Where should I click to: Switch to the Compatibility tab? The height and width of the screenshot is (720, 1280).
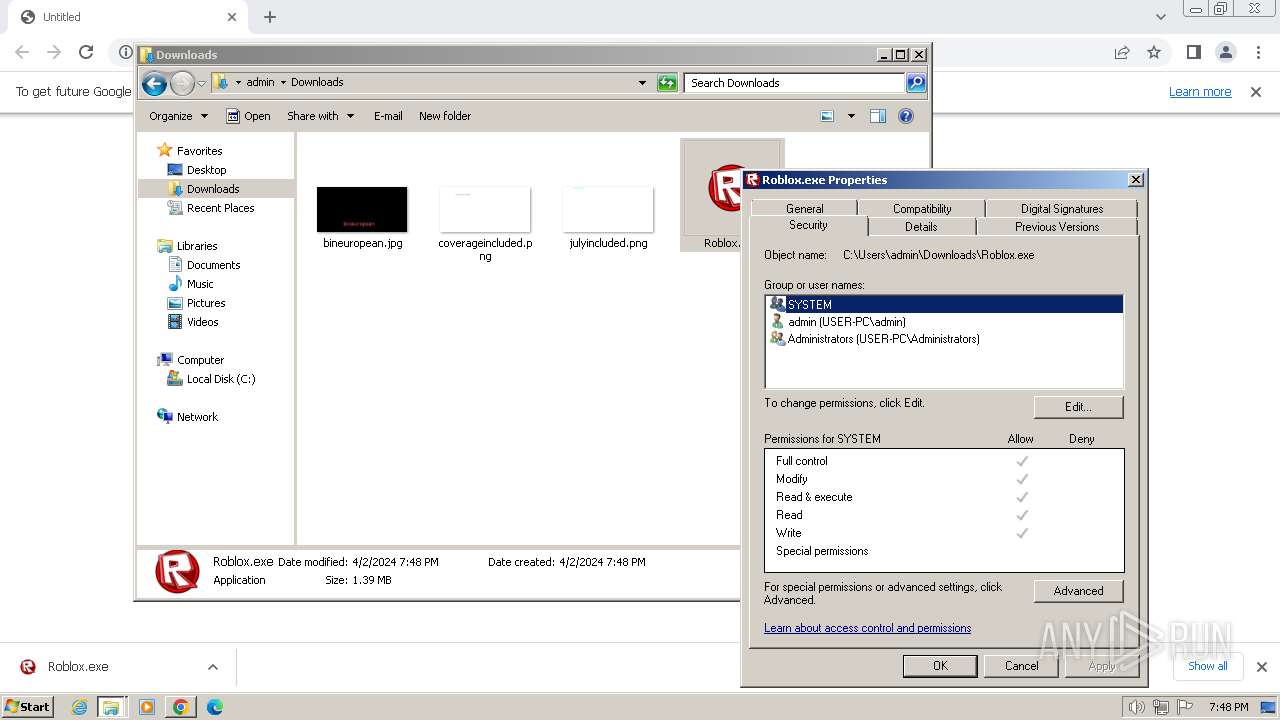coord(922,209)
